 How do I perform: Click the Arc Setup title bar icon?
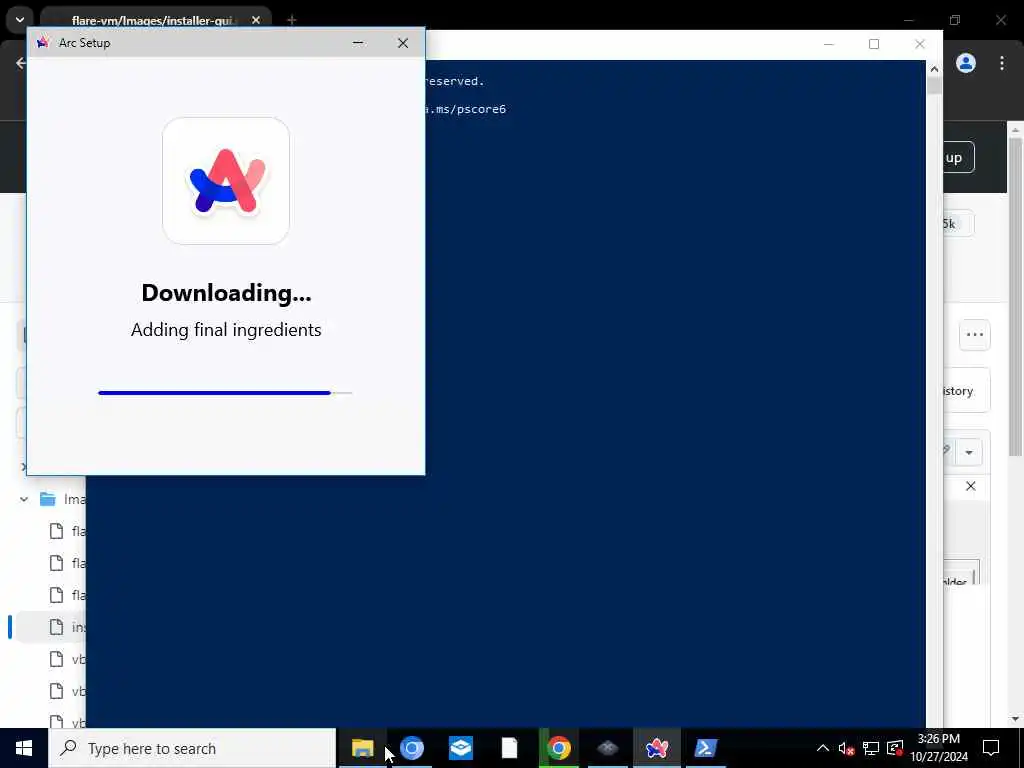point(43,42)
